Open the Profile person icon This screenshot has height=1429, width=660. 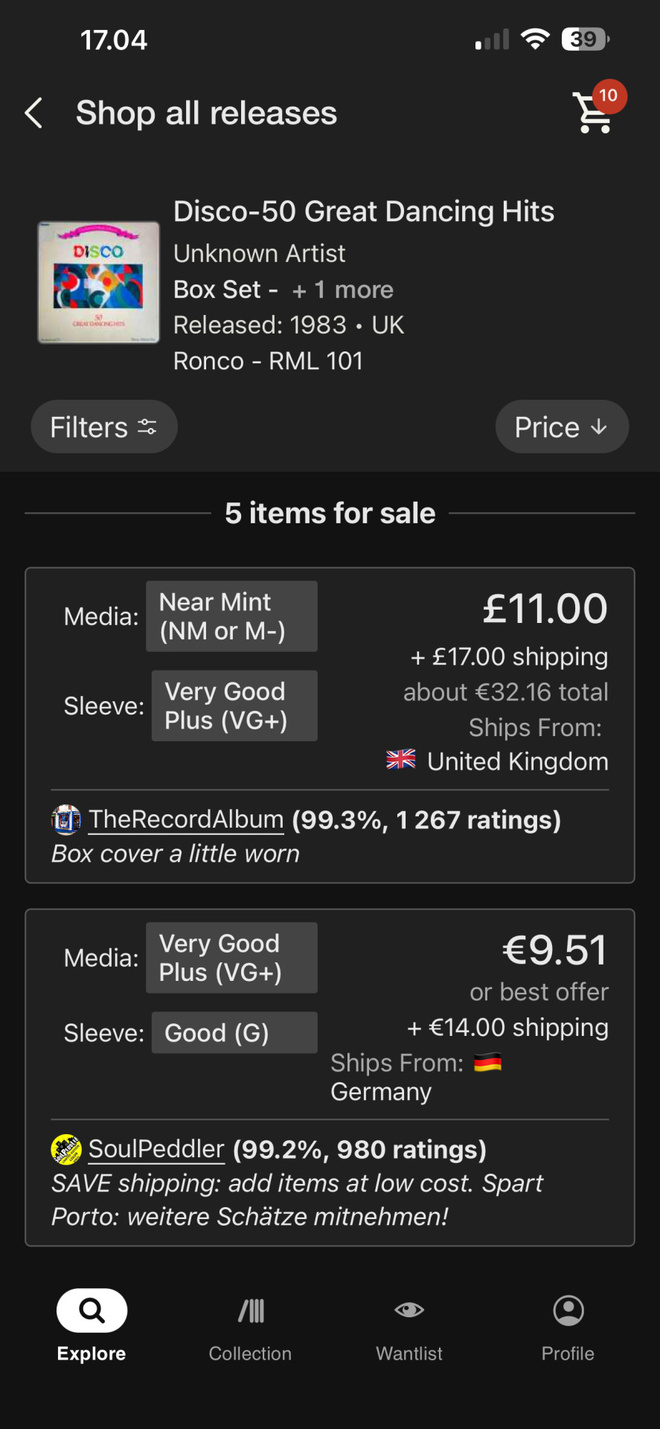(568, 1310)
